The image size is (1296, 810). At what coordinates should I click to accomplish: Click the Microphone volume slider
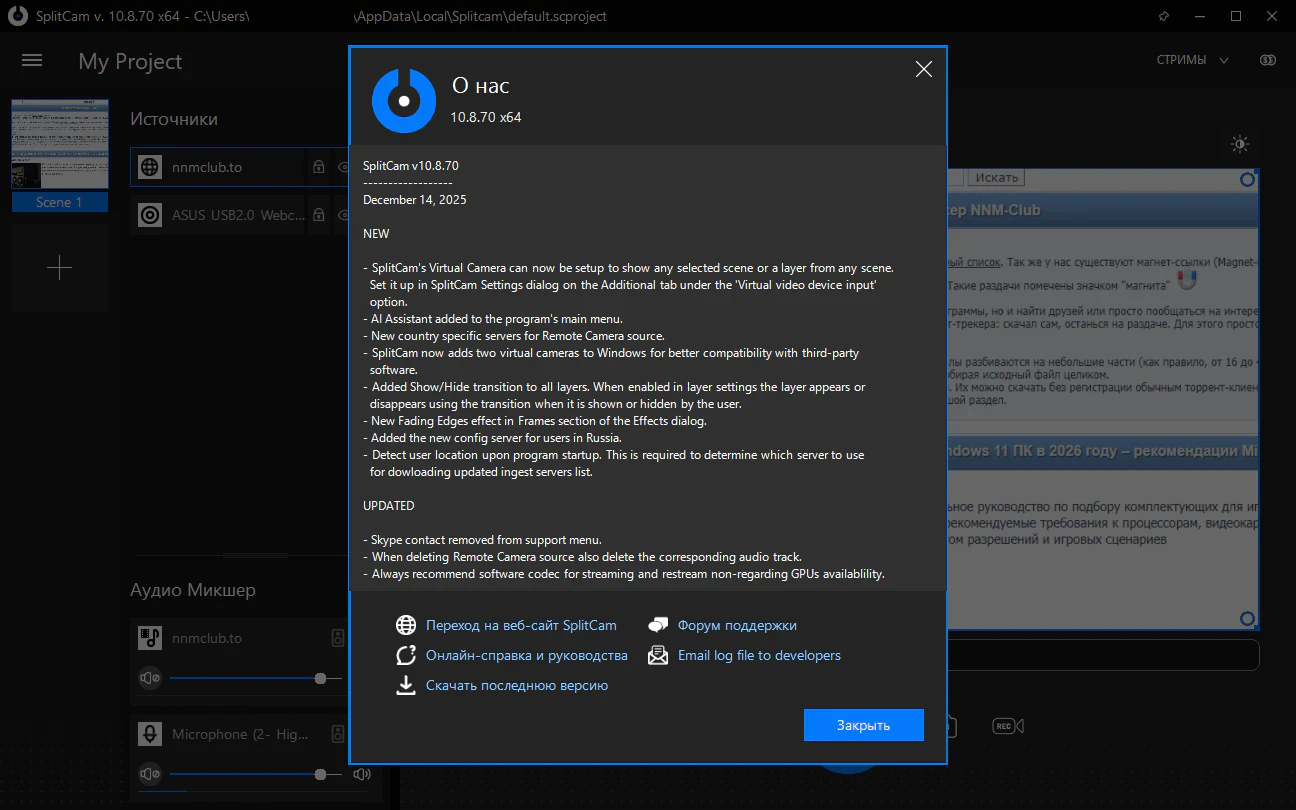tap(256, 774)
